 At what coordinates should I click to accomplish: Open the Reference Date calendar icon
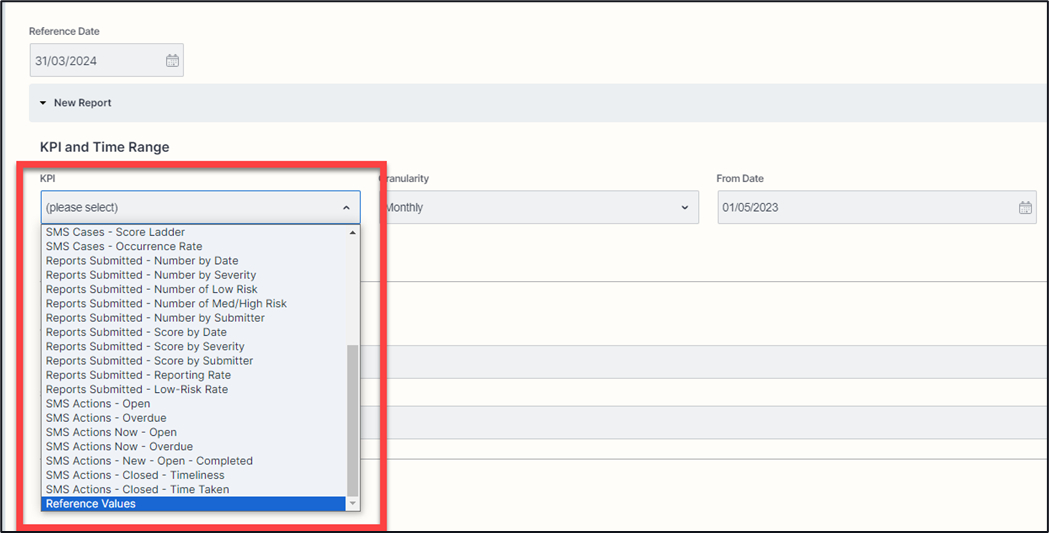pos(172,61)
